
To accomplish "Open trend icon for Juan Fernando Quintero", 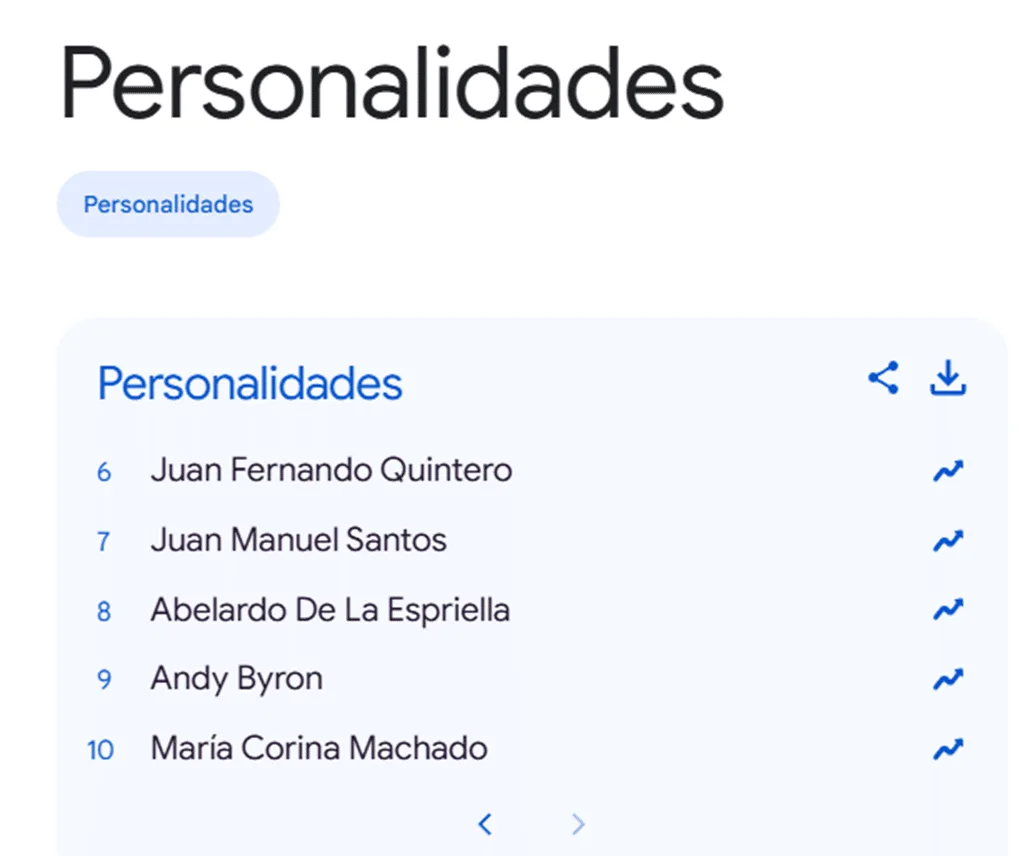I will pos(947,471).
